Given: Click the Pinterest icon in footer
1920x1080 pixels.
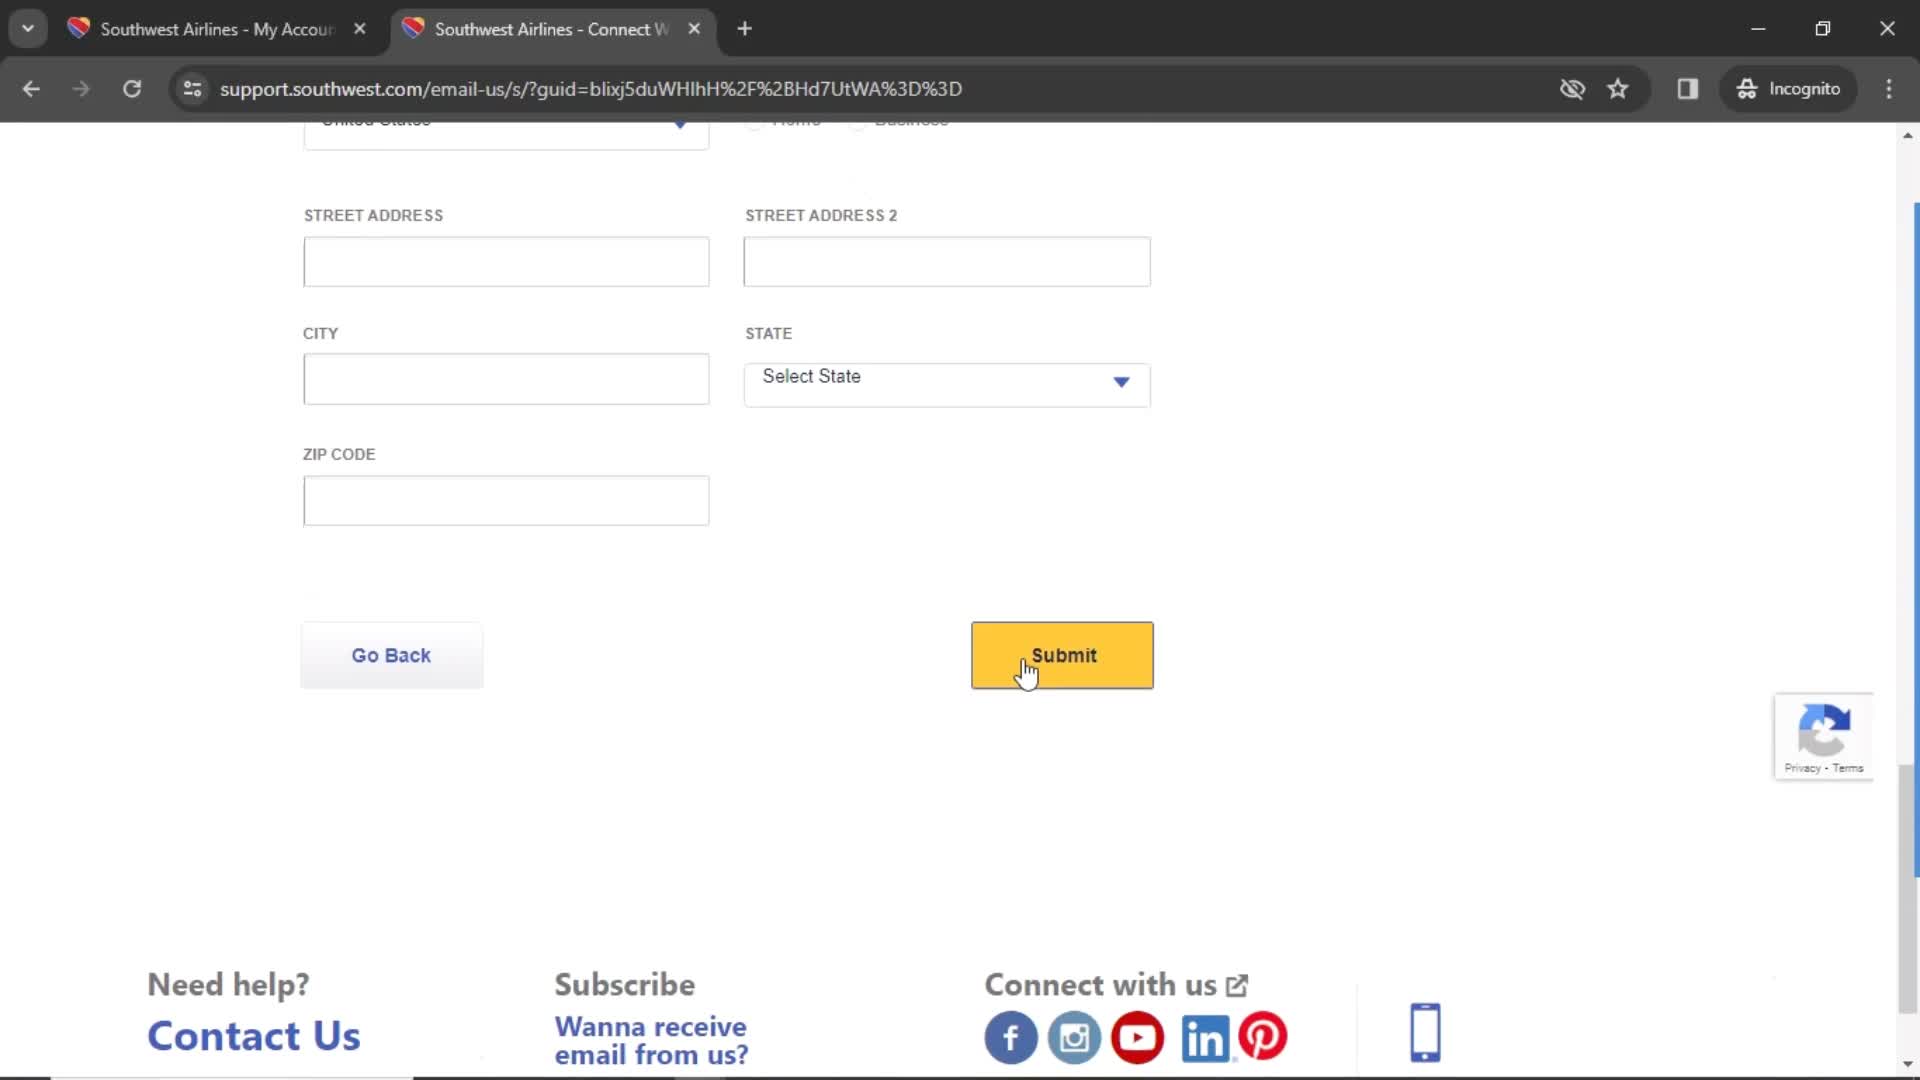Looking at the screenshot, I should pos(1263,1036).
